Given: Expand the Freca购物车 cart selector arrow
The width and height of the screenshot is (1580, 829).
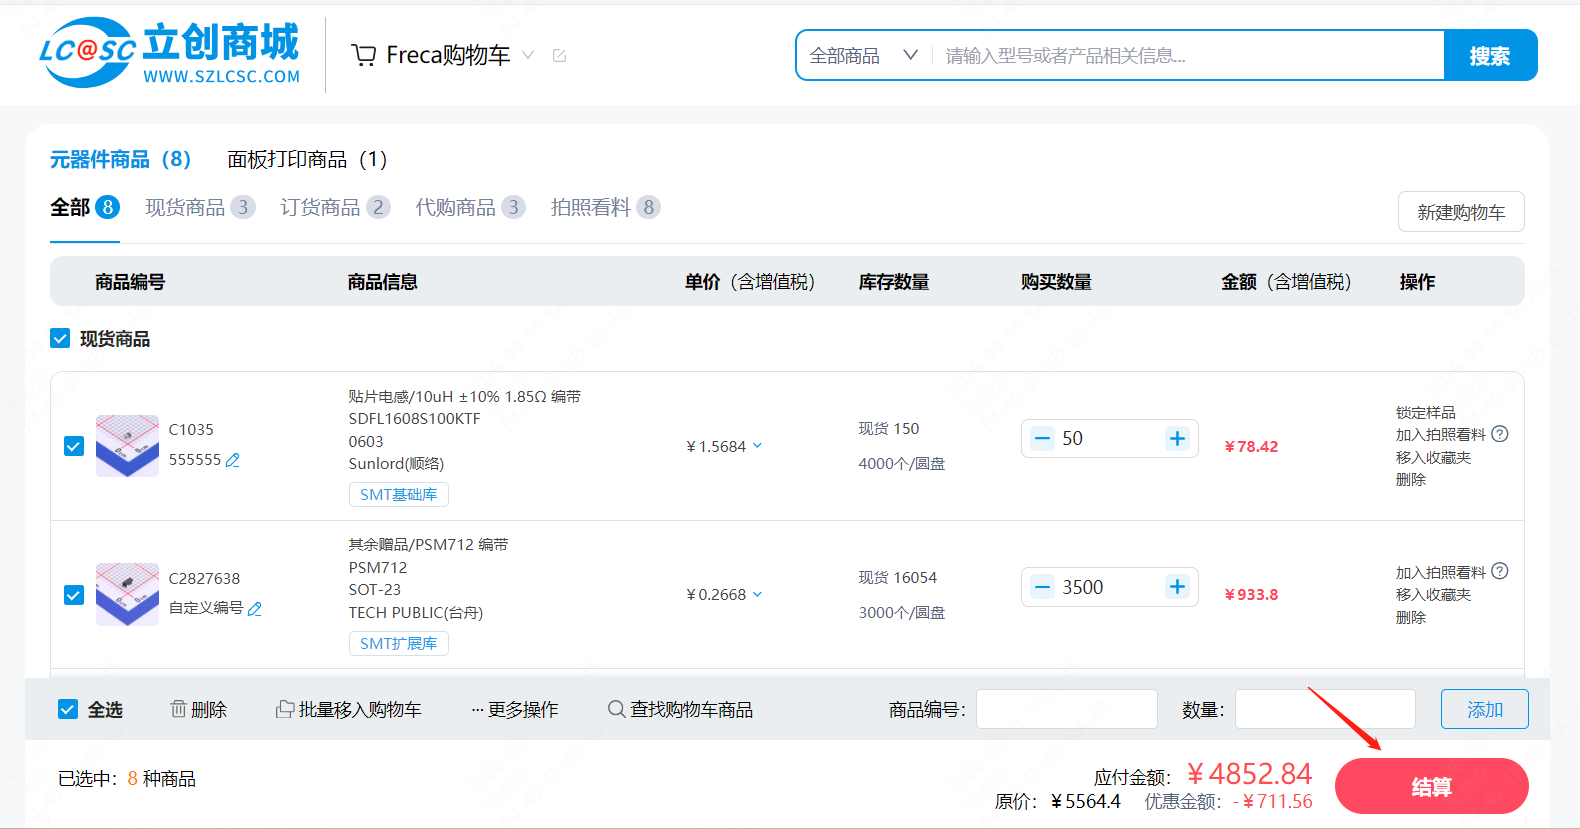Looking at the screenshot, I should pos(528,55).
